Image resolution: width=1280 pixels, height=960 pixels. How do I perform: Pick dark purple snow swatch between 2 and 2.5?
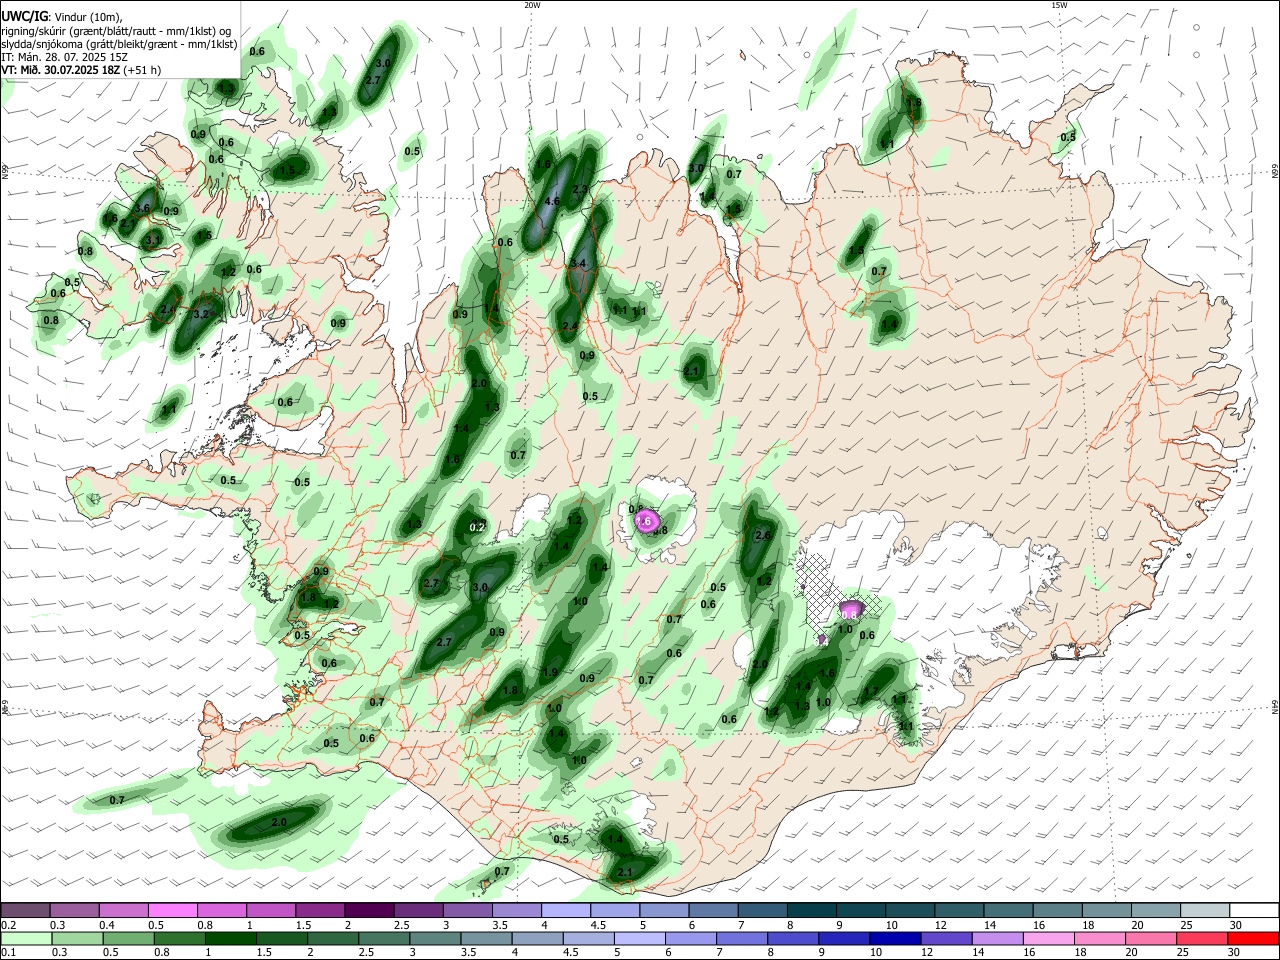369,910
